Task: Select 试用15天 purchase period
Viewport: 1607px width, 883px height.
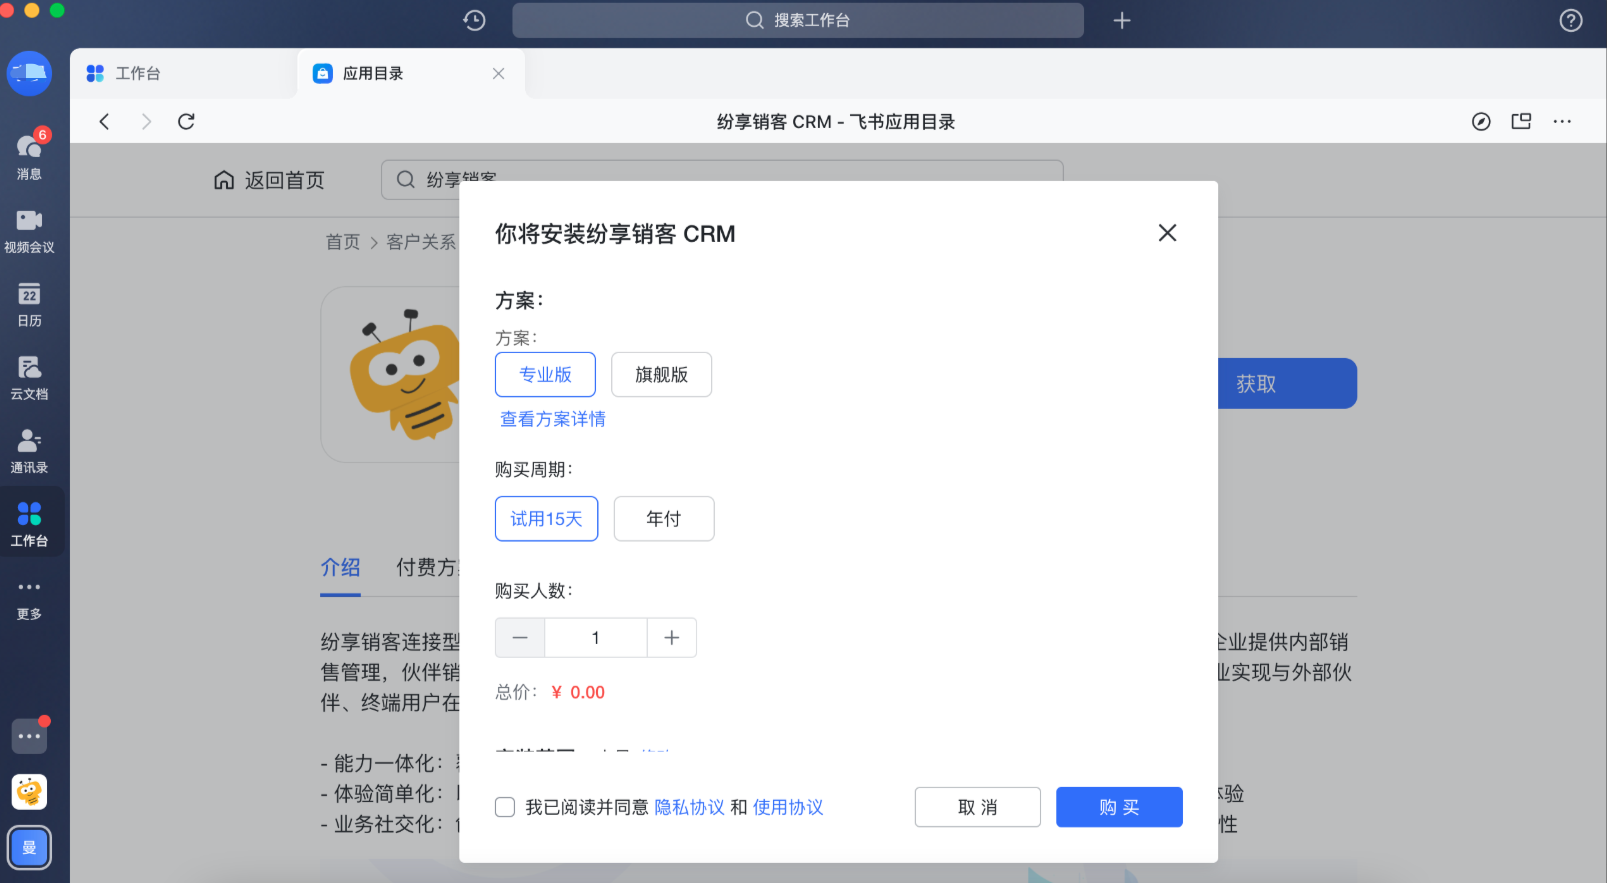Action: (546, 518)
